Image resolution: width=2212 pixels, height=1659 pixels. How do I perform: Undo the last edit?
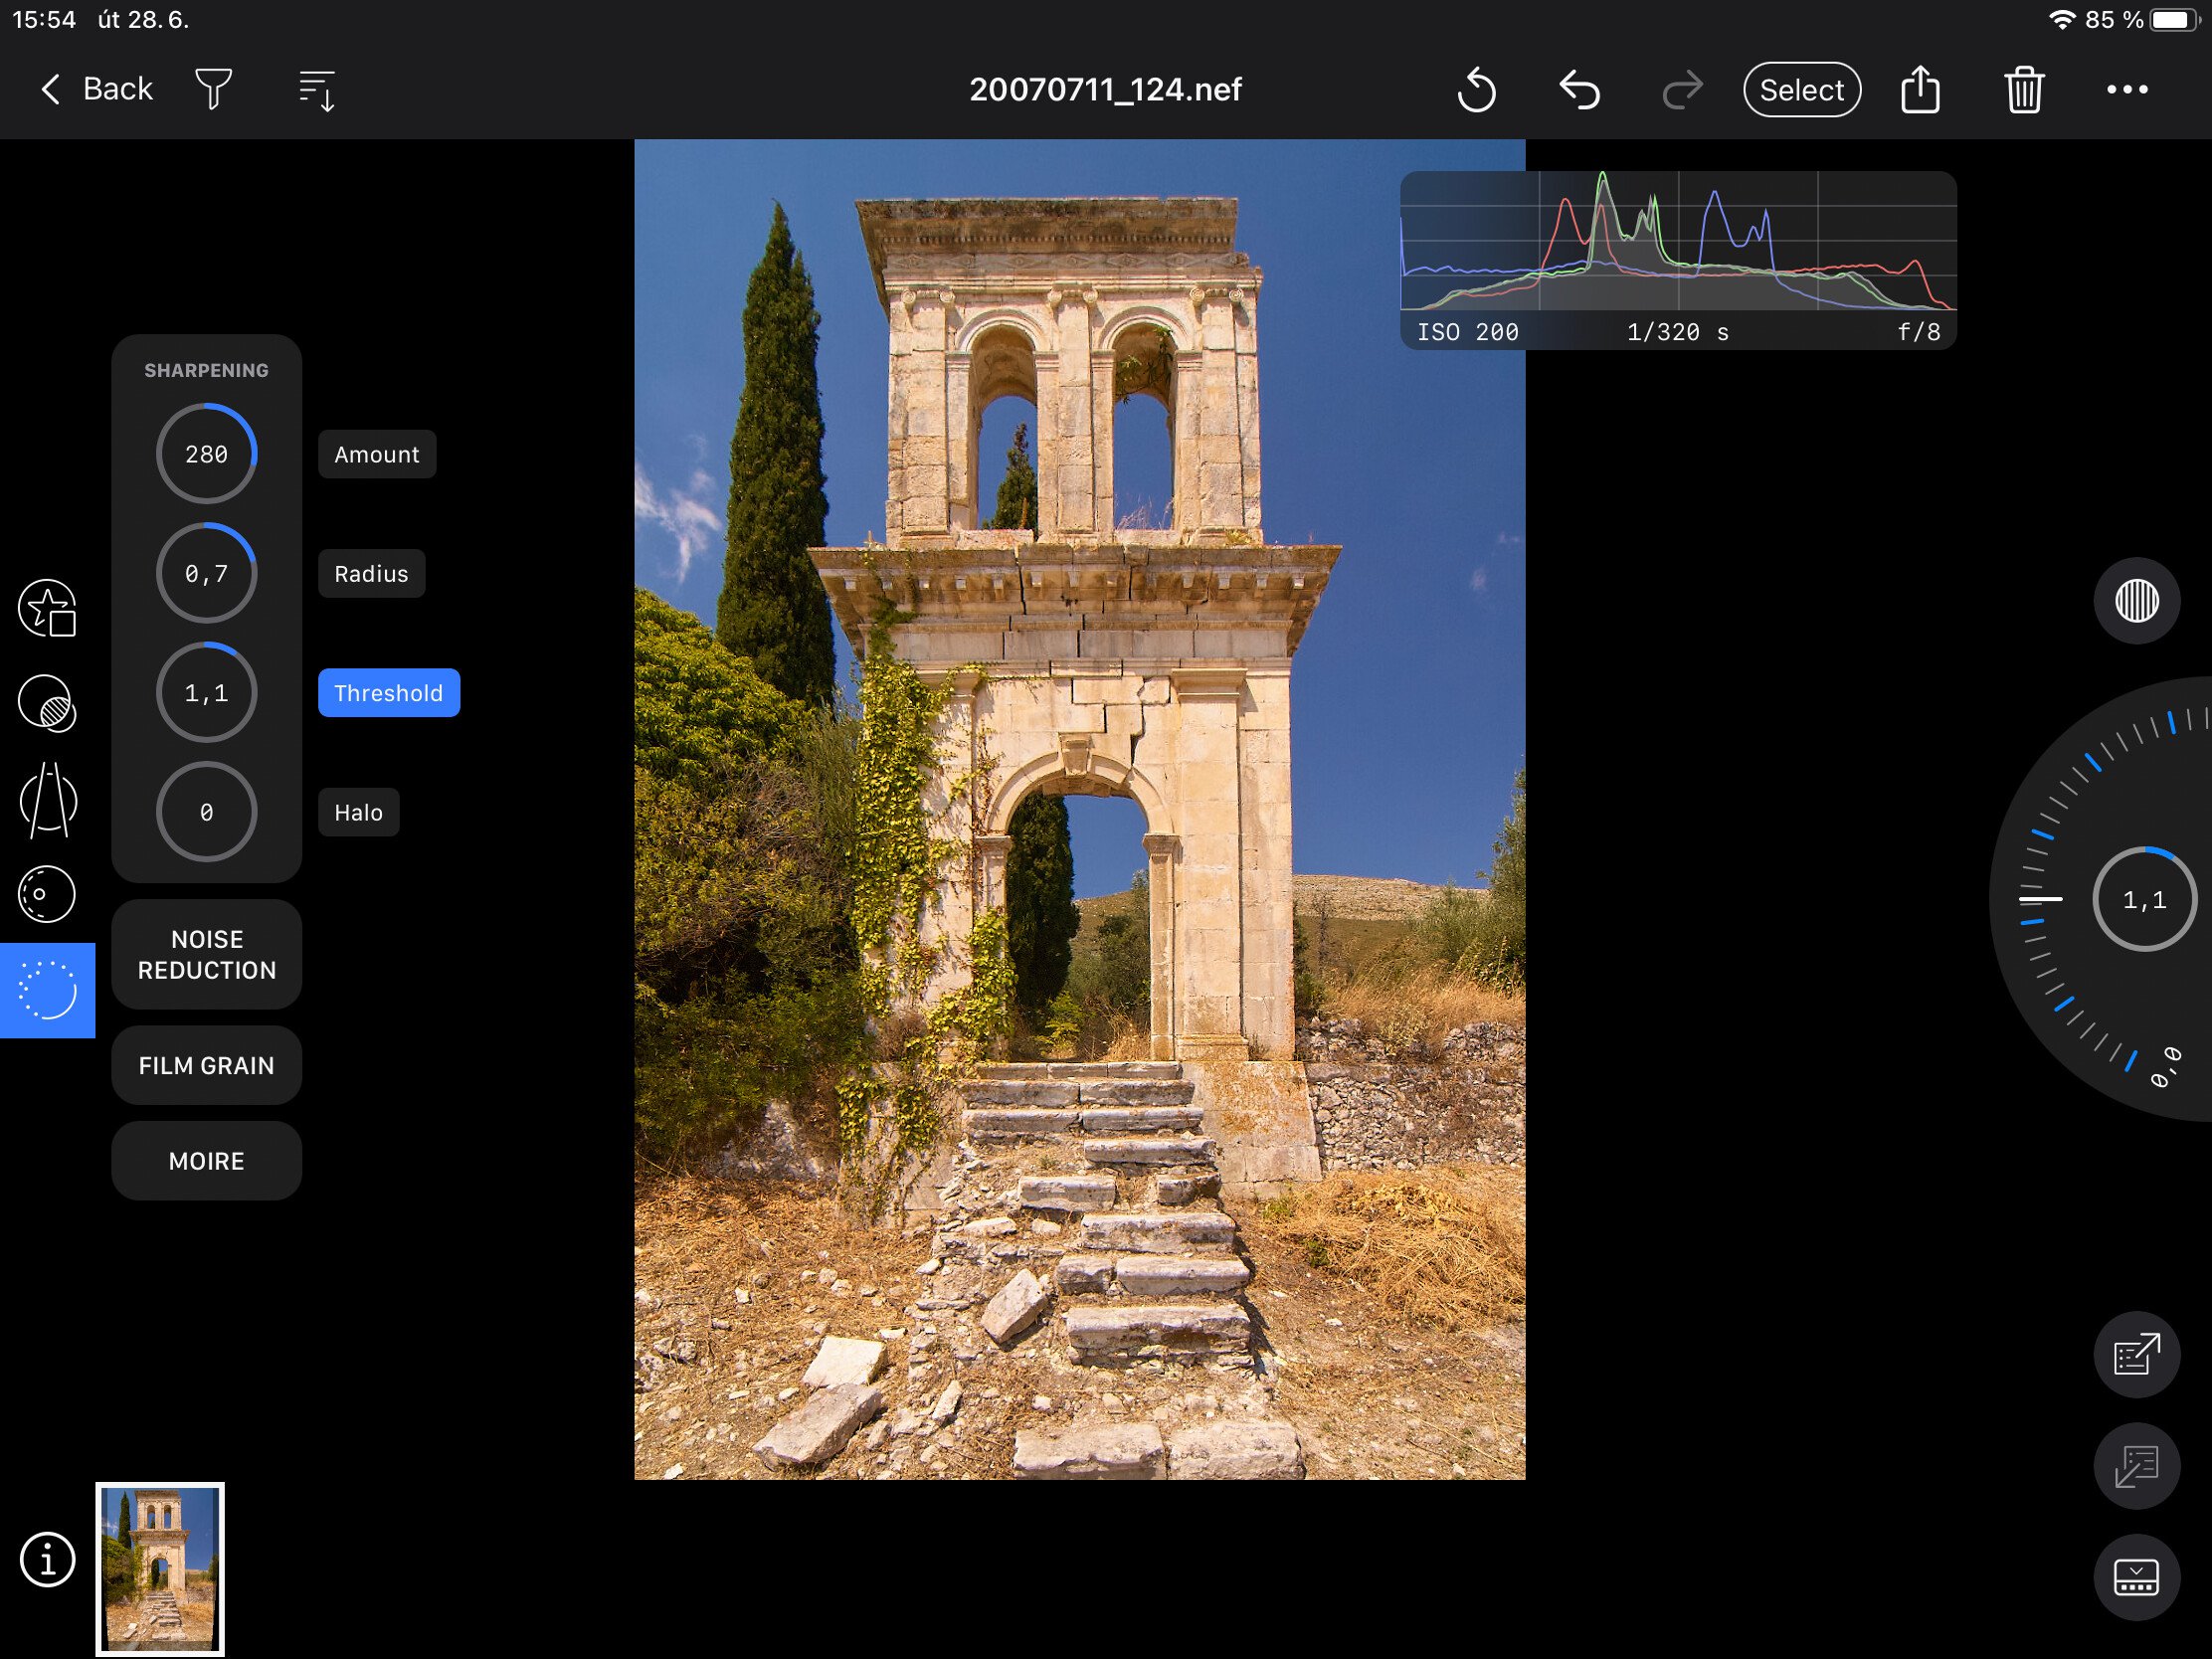click(1580, 90)
